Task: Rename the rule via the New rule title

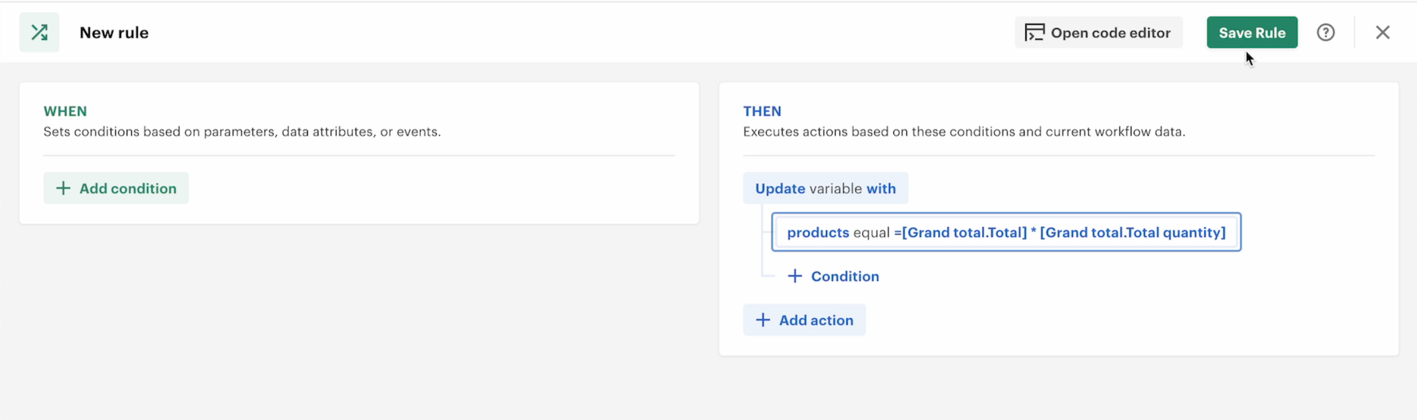Action: point(114,33)
